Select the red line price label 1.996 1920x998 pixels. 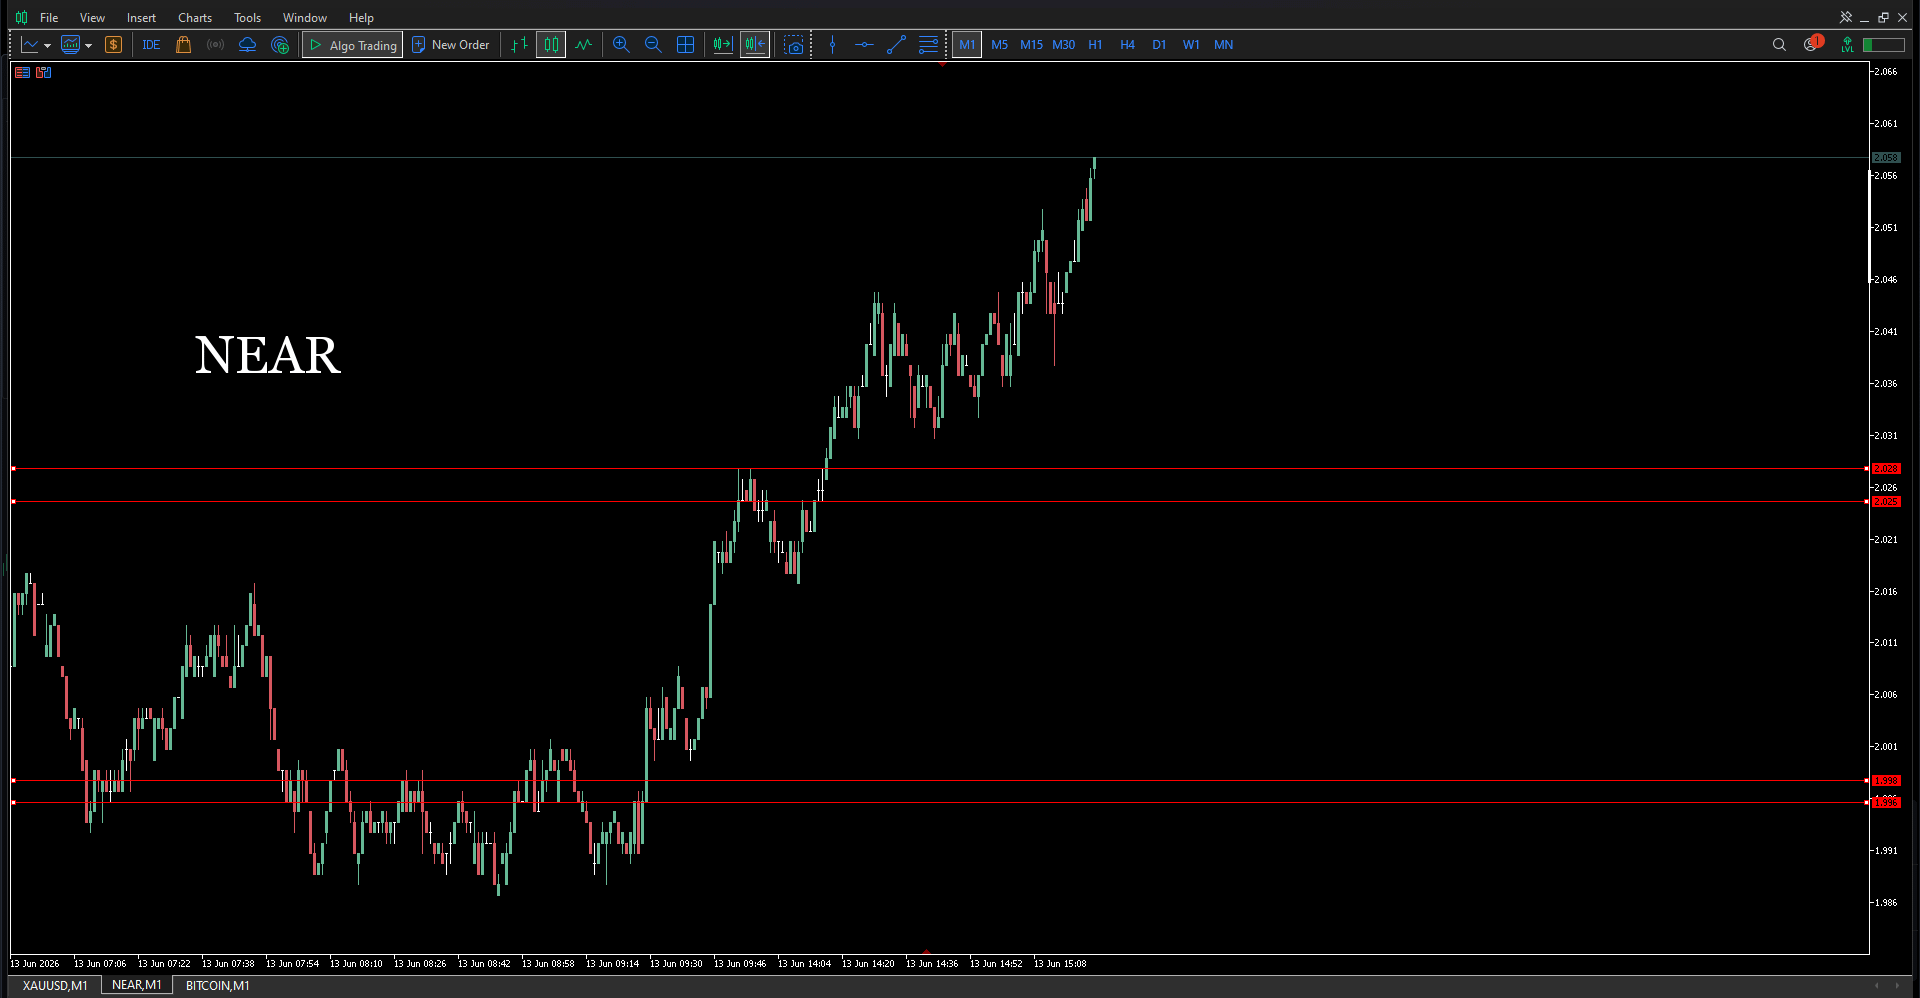(x=1886, y=802)
